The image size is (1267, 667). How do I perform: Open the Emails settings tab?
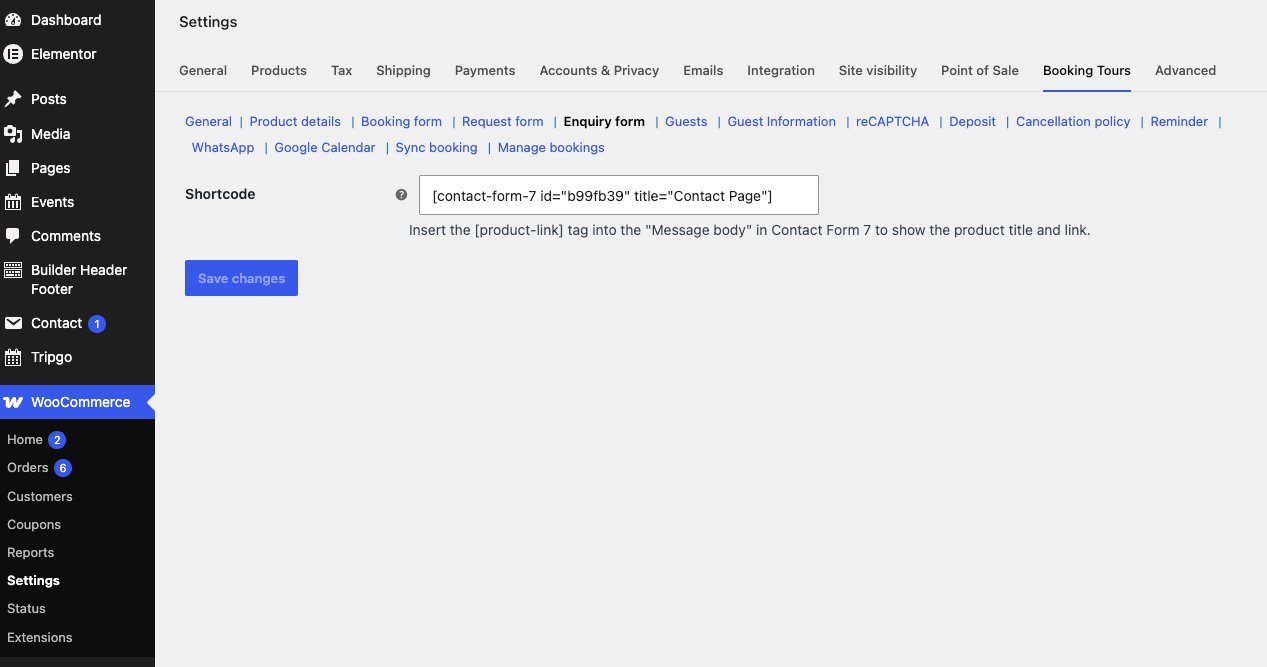(703, 70)
